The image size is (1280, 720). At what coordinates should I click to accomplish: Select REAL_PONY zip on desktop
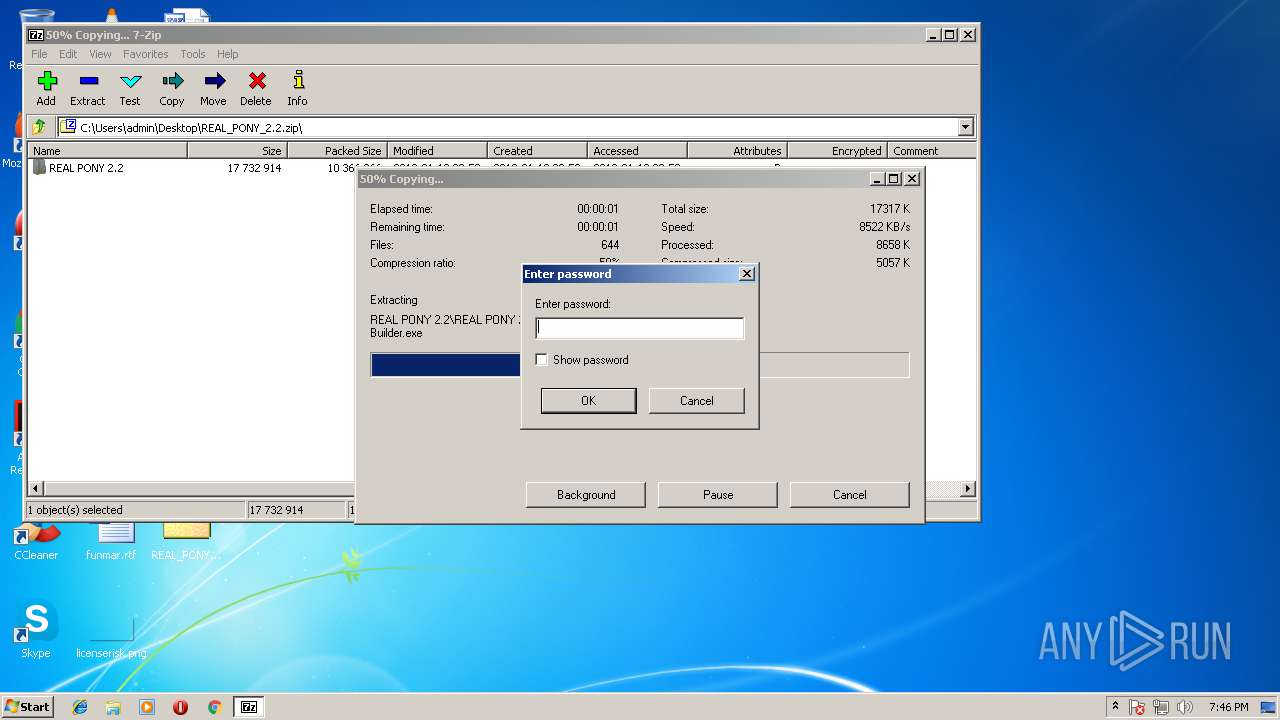(186, 541)
